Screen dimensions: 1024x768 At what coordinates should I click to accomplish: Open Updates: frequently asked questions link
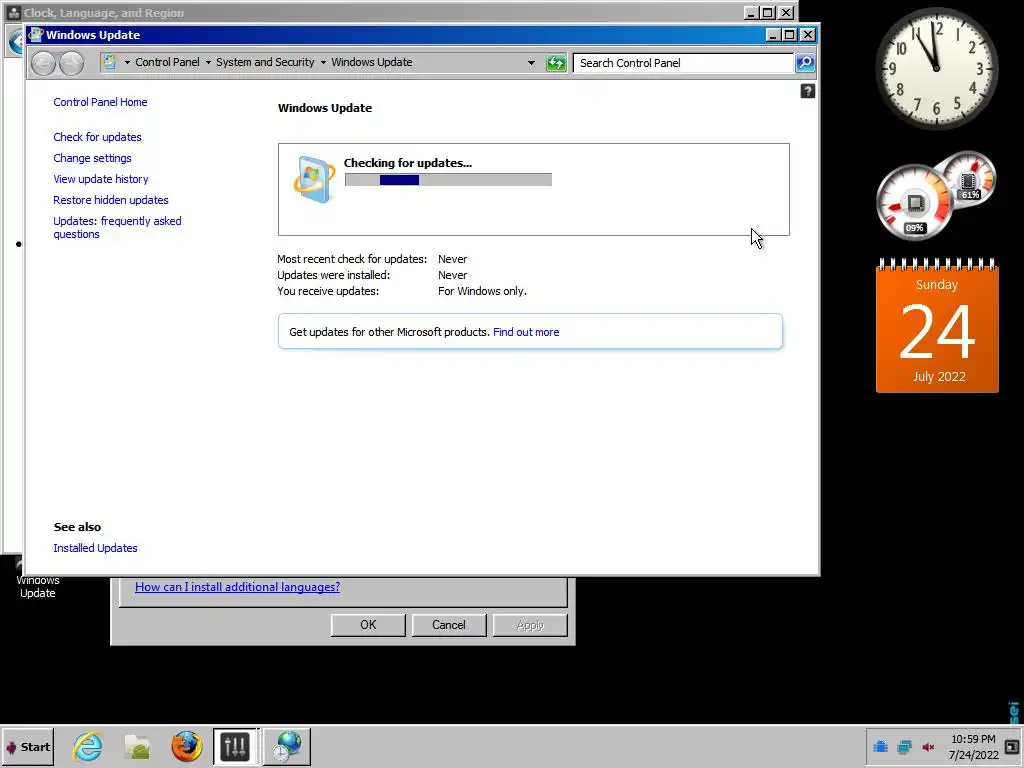click(x=117, y=227)
